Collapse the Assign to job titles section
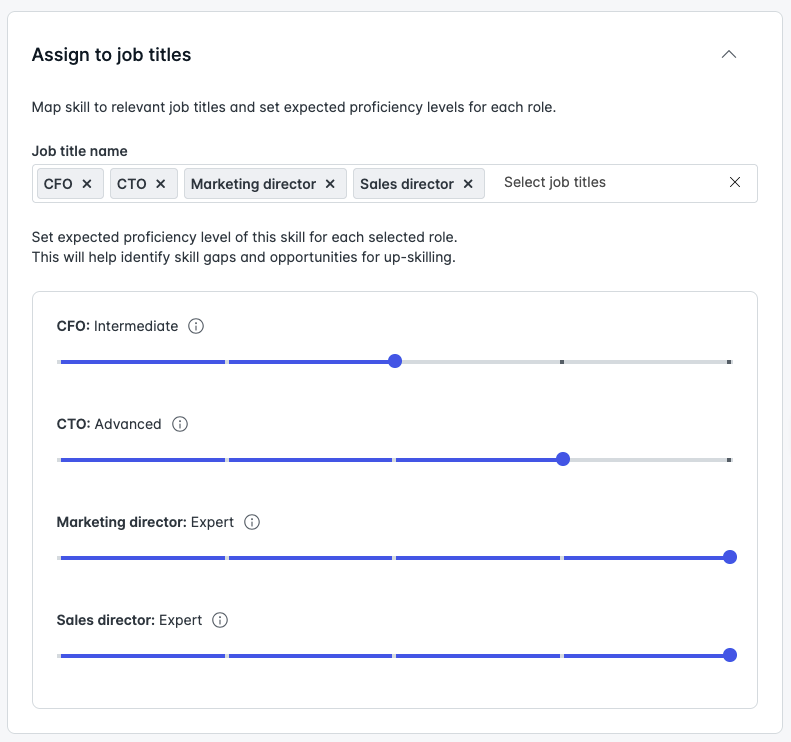Viewport: 791px width, 742px height. [728, 54]
